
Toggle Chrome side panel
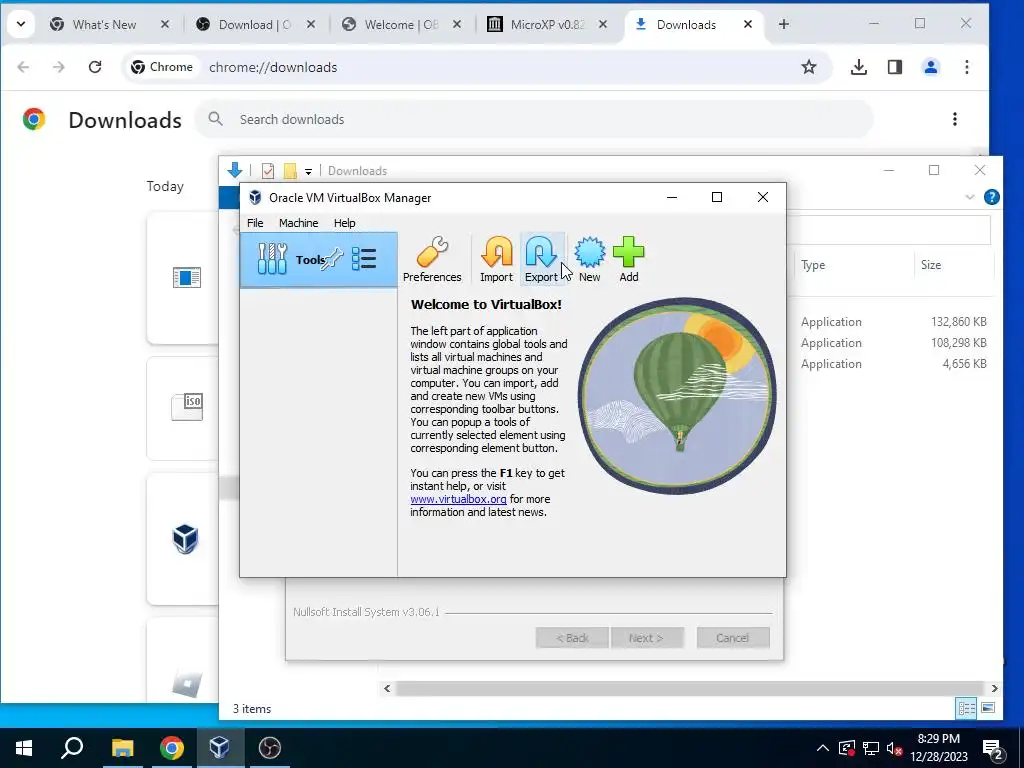[895, 67]
